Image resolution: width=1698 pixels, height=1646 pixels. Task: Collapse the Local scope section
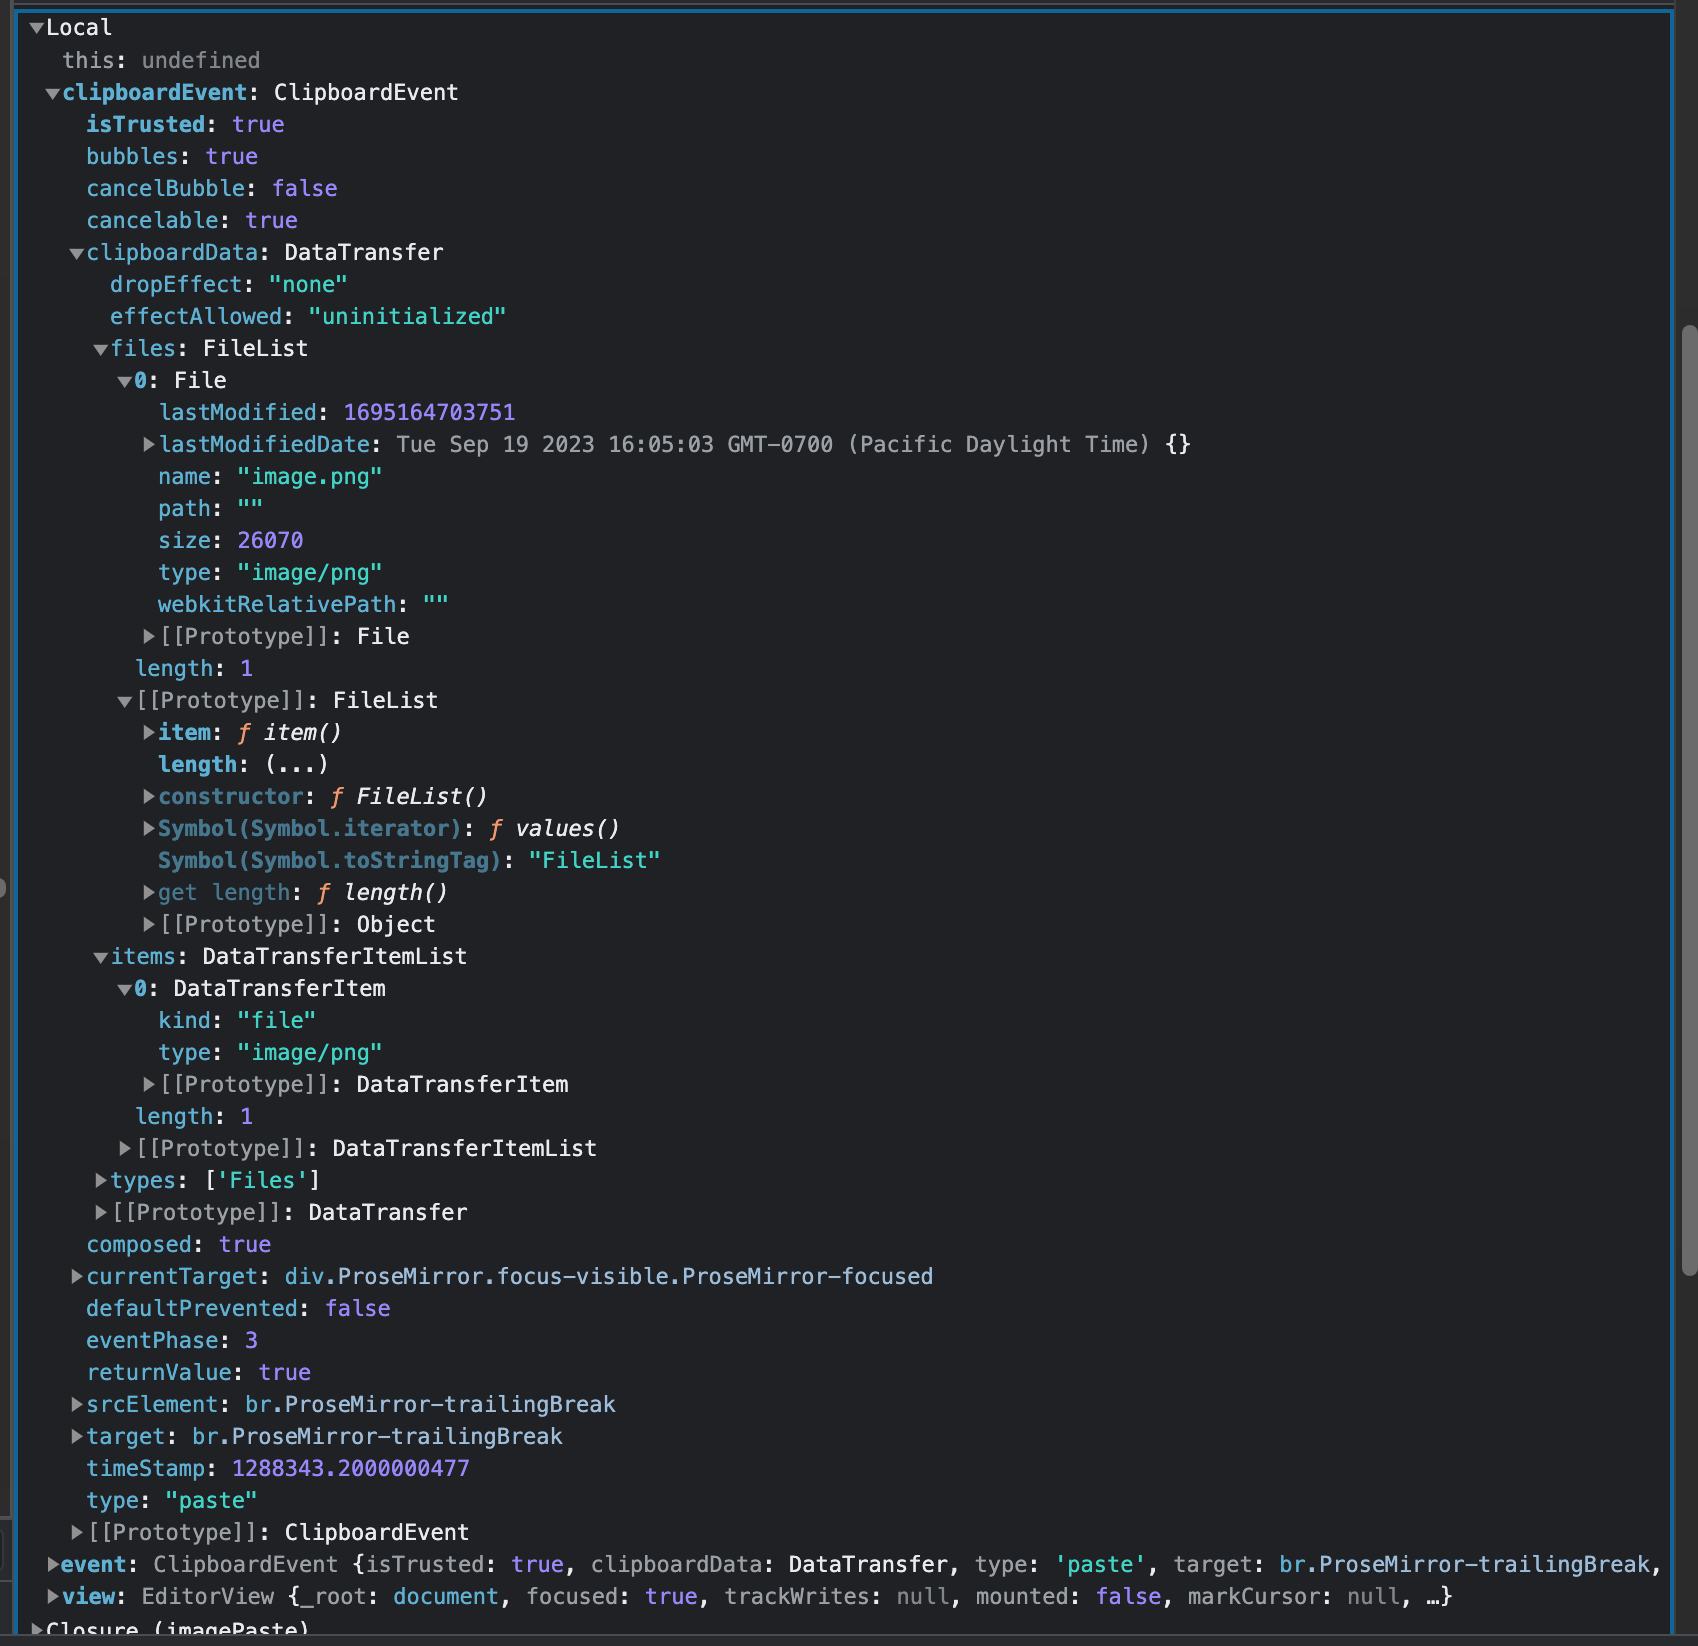(x=37, y=27)
